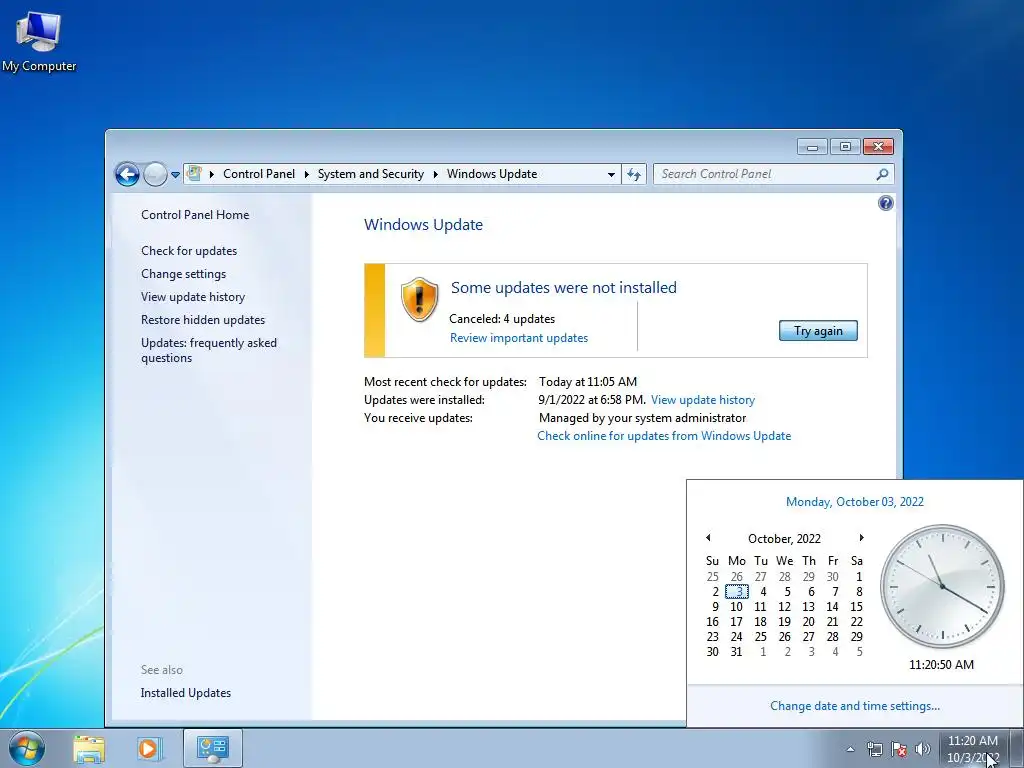Click the Control Panel address bar icon

(x=194, y=173)
